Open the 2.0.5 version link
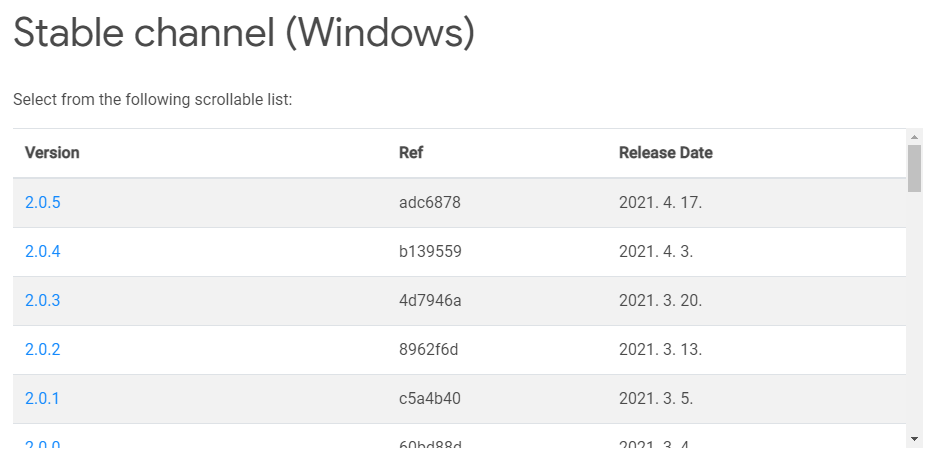This screenshot has width=934, height=467. tap(42, 203)
